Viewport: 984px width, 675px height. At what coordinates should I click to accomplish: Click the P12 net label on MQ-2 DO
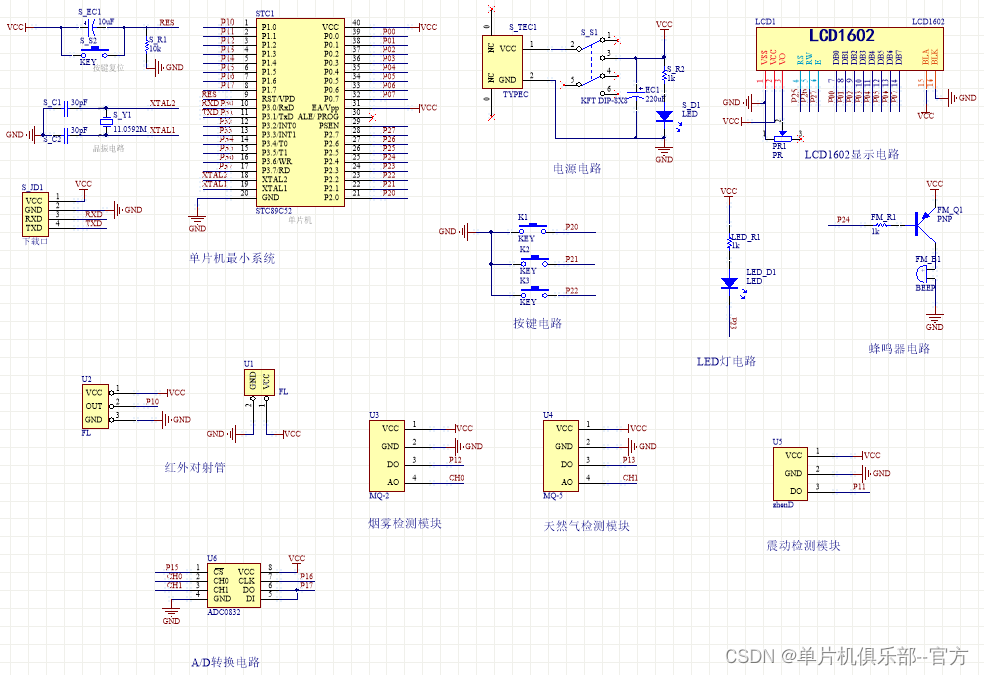pyautogui.click(x=456, y=460)
